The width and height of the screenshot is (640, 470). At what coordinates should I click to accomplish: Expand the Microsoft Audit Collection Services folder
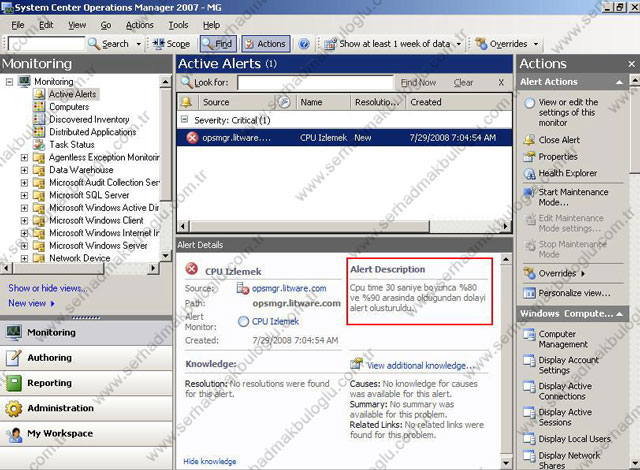click(24, 183)
